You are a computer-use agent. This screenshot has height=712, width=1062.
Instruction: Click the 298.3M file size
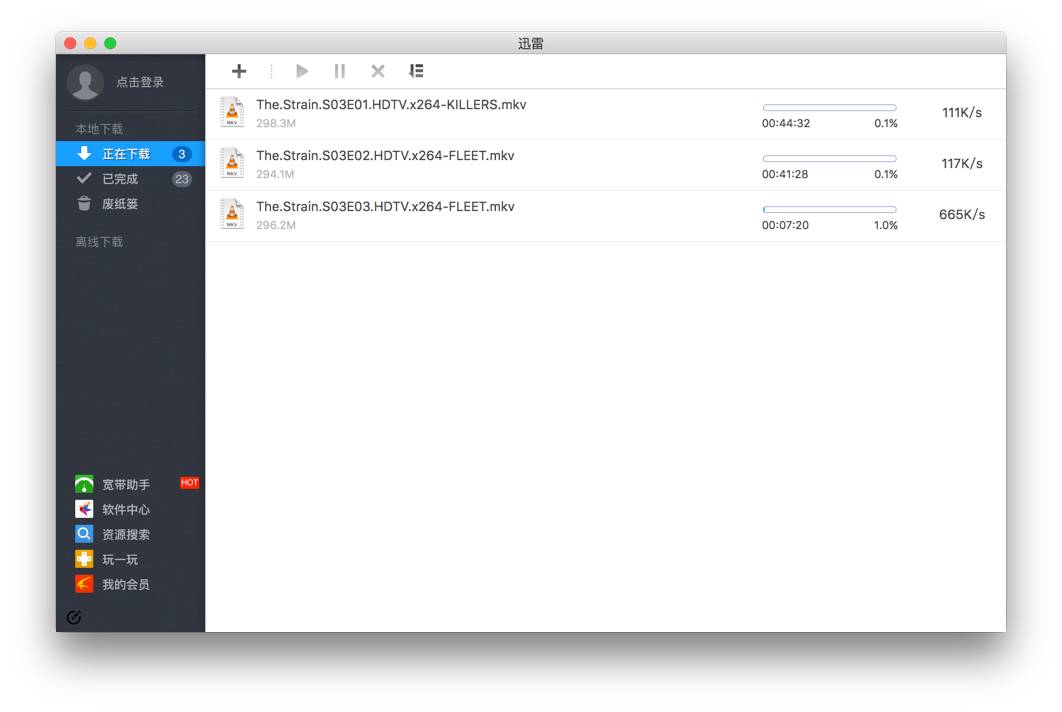(276, 123)
